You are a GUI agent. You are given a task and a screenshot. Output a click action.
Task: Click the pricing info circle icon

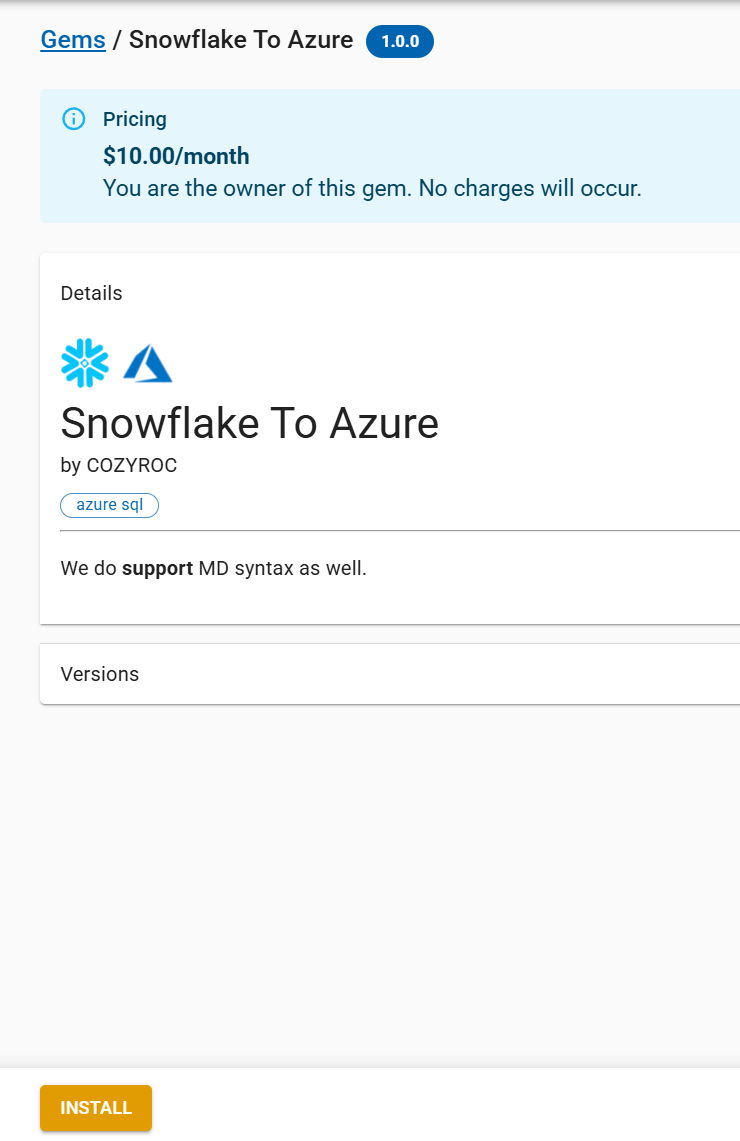coord(74,119)
